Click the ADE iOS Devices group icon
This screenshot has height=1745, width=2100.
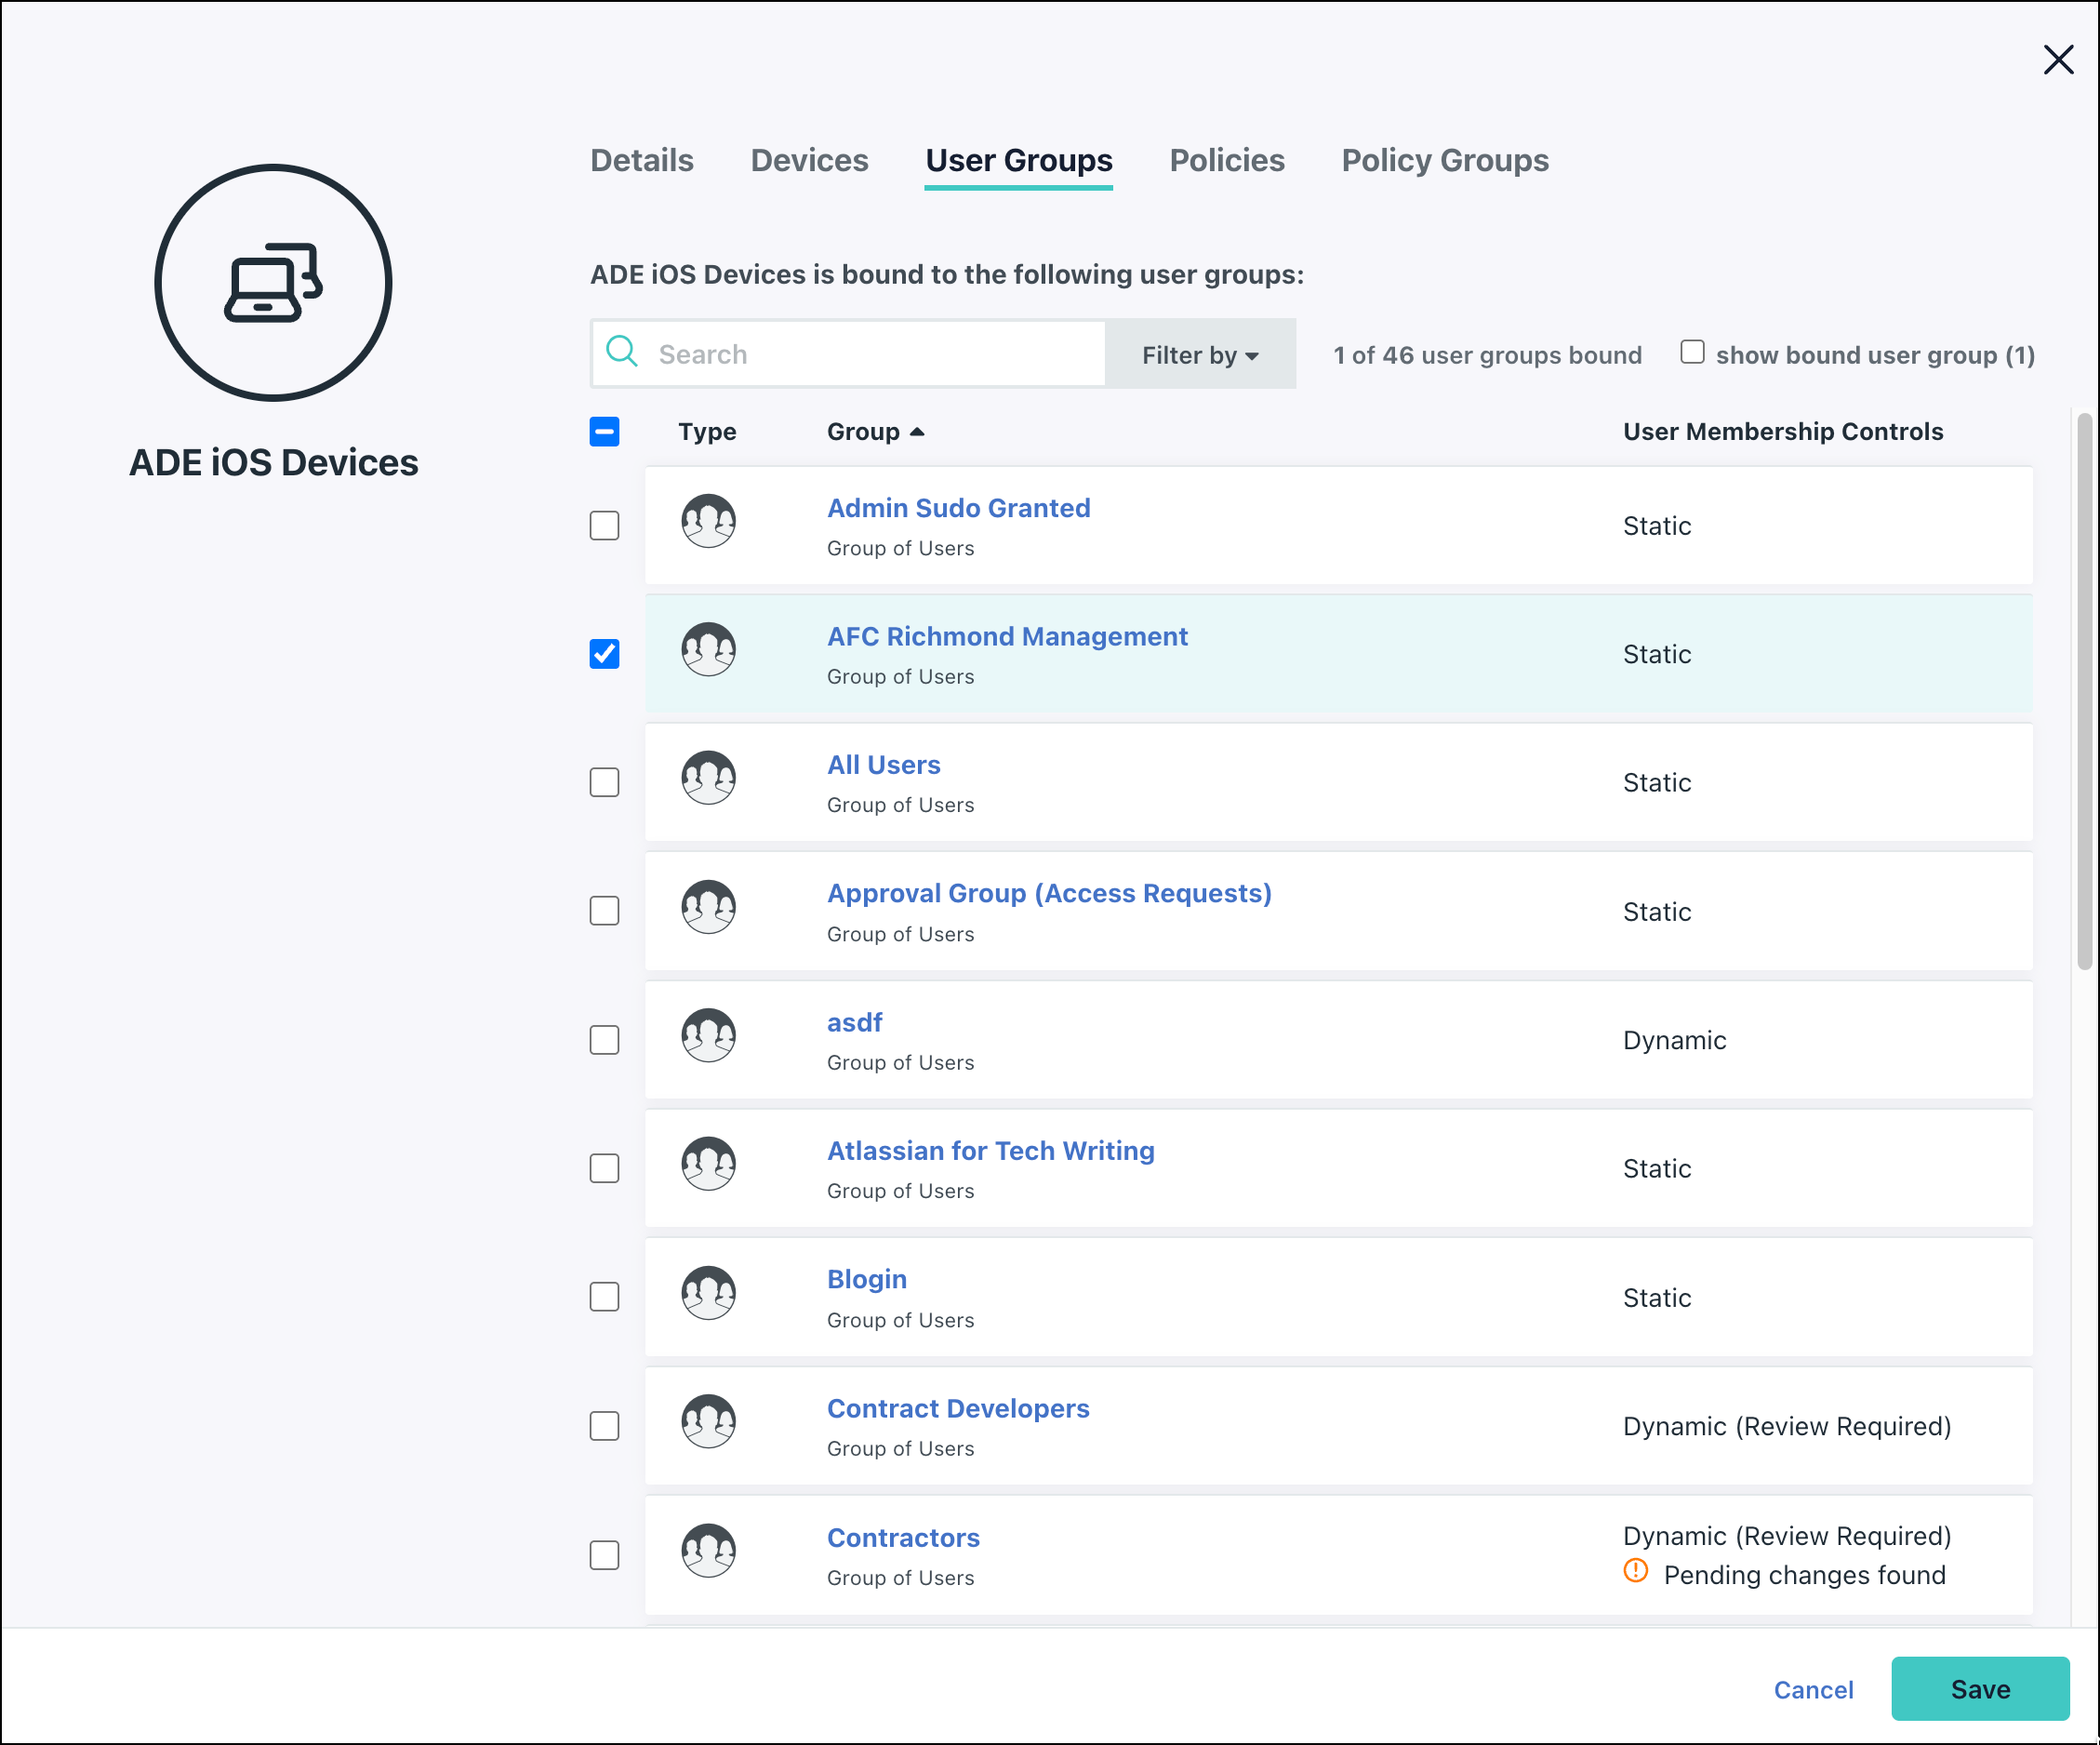273,283
